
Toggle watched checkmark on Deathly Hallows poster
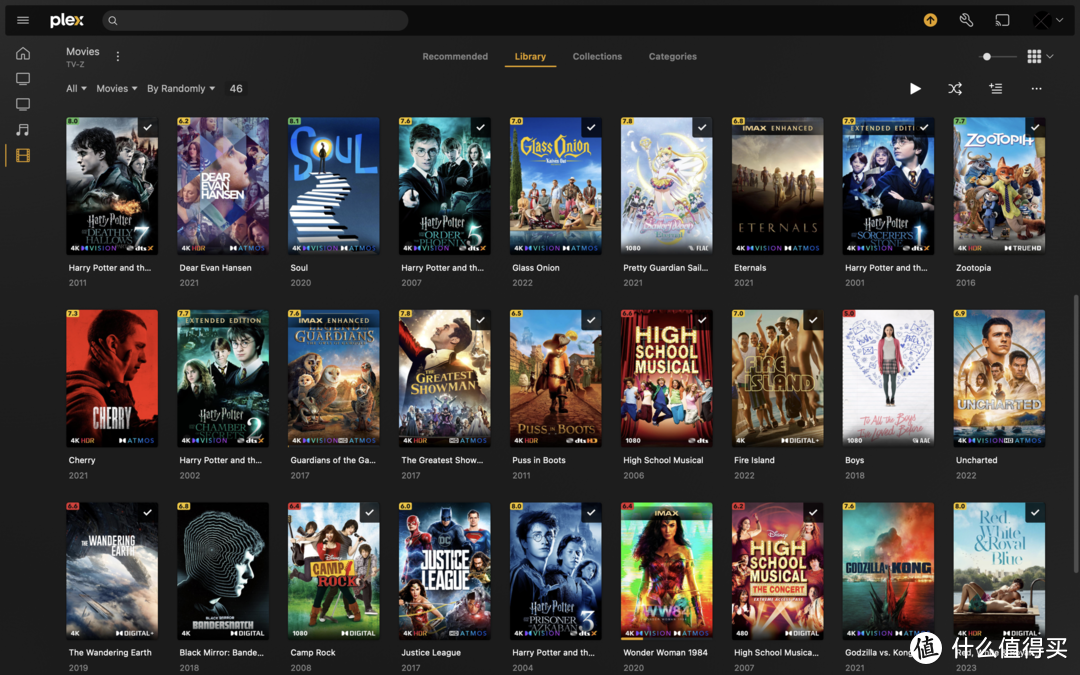147,127
